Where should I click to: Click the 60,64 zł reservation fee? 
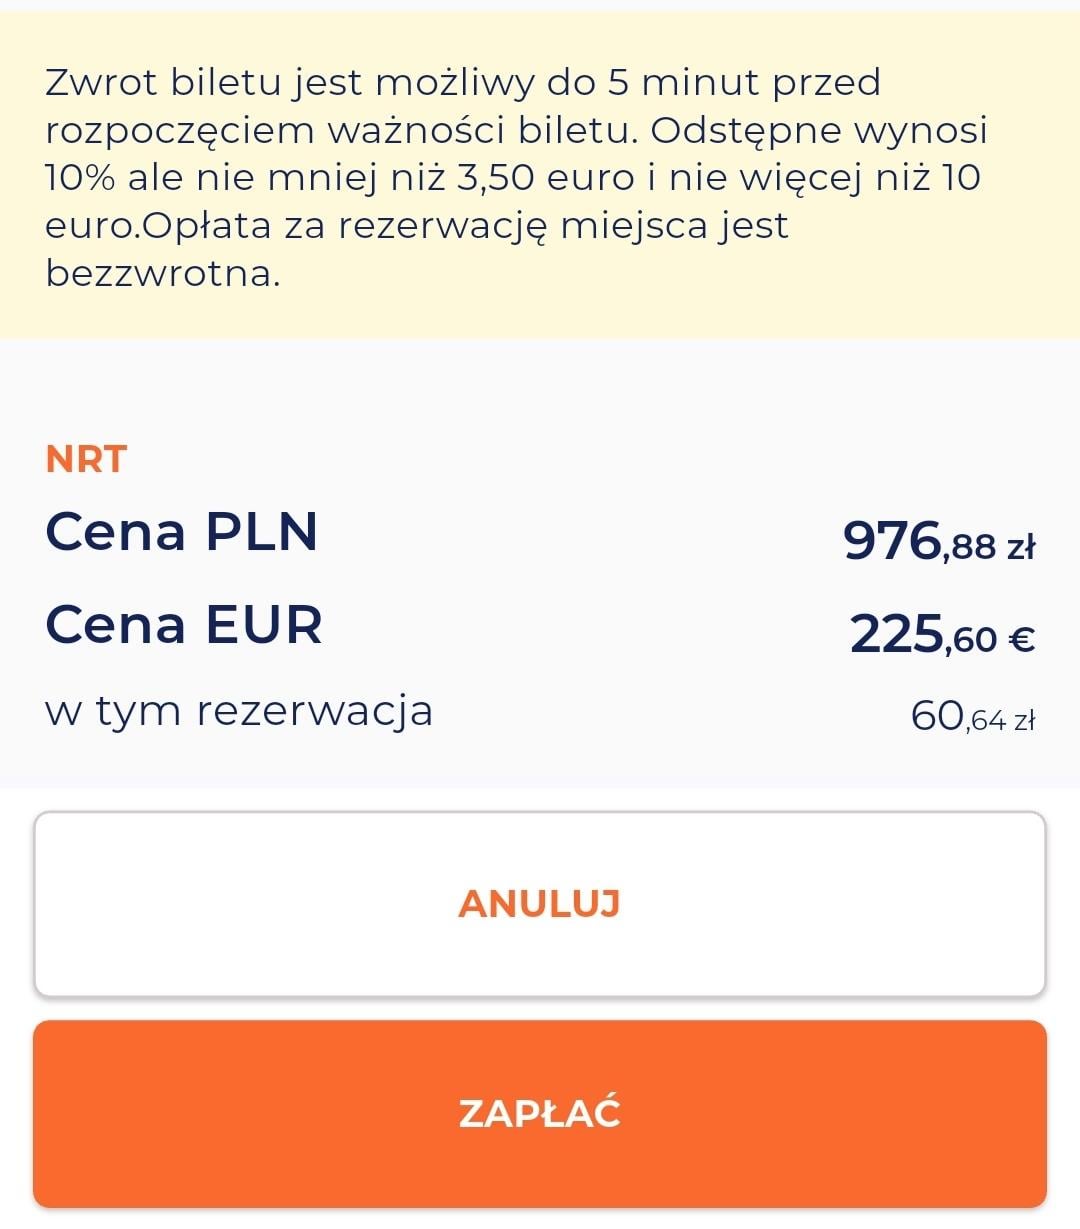coord(971,716)
